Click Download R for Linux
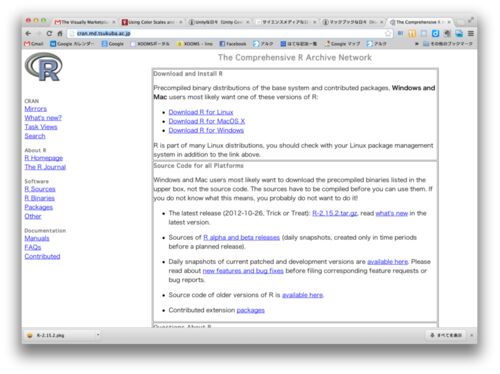 [x=201, y=112]
